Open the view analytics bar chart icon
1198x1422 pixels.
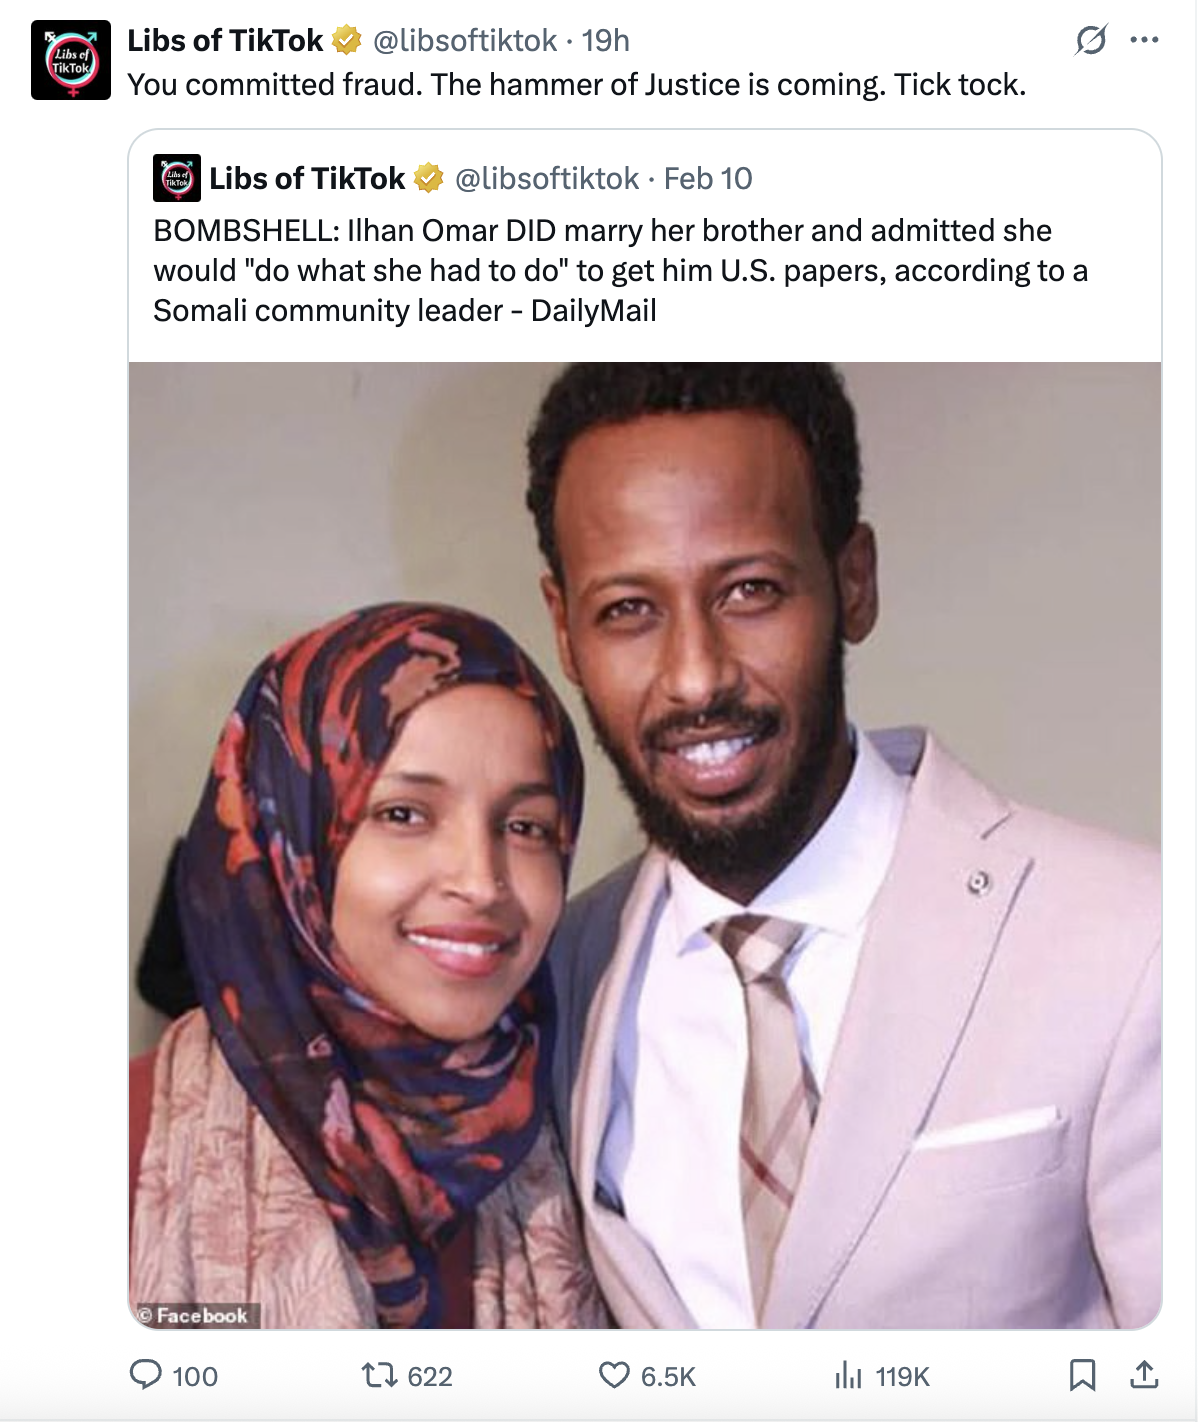pos(848,1376)
